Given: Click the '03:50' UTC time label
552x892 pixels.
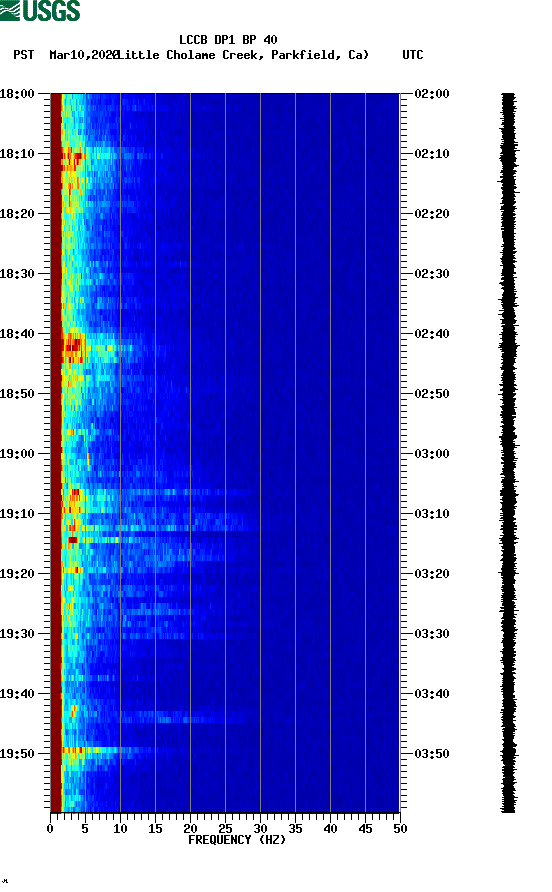Looking at the screenshot, I should coord(432,754).
